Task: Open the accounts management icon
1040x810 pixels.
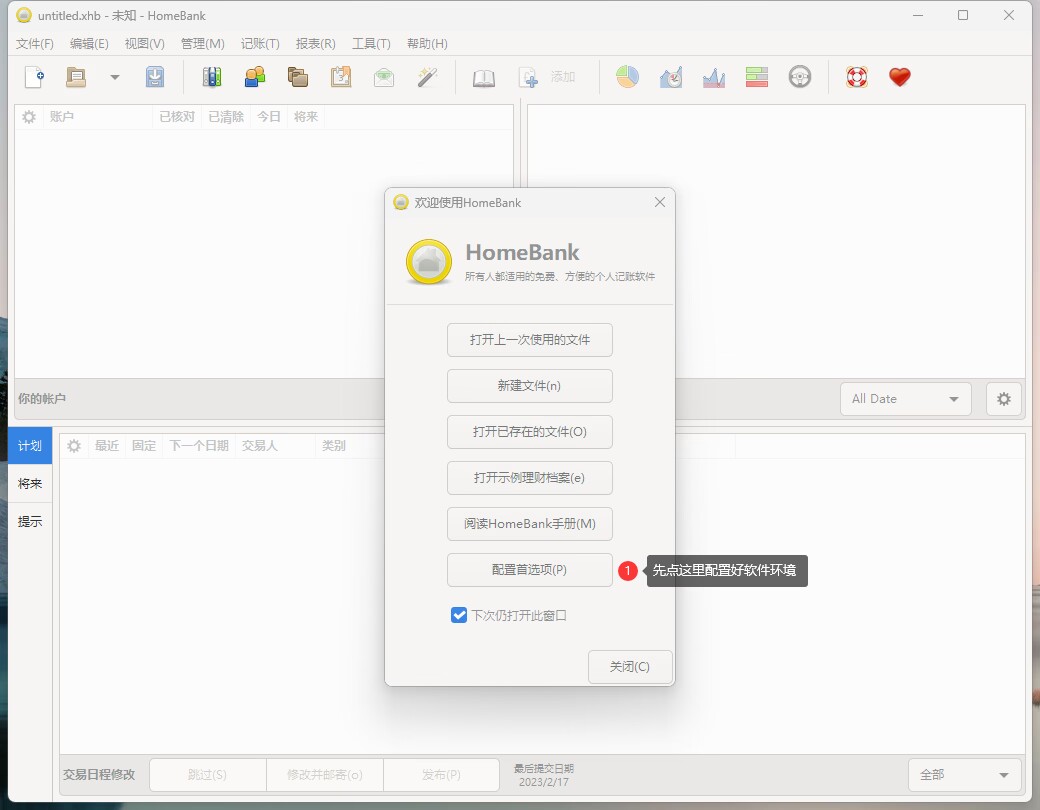Action: pos(212,77)
